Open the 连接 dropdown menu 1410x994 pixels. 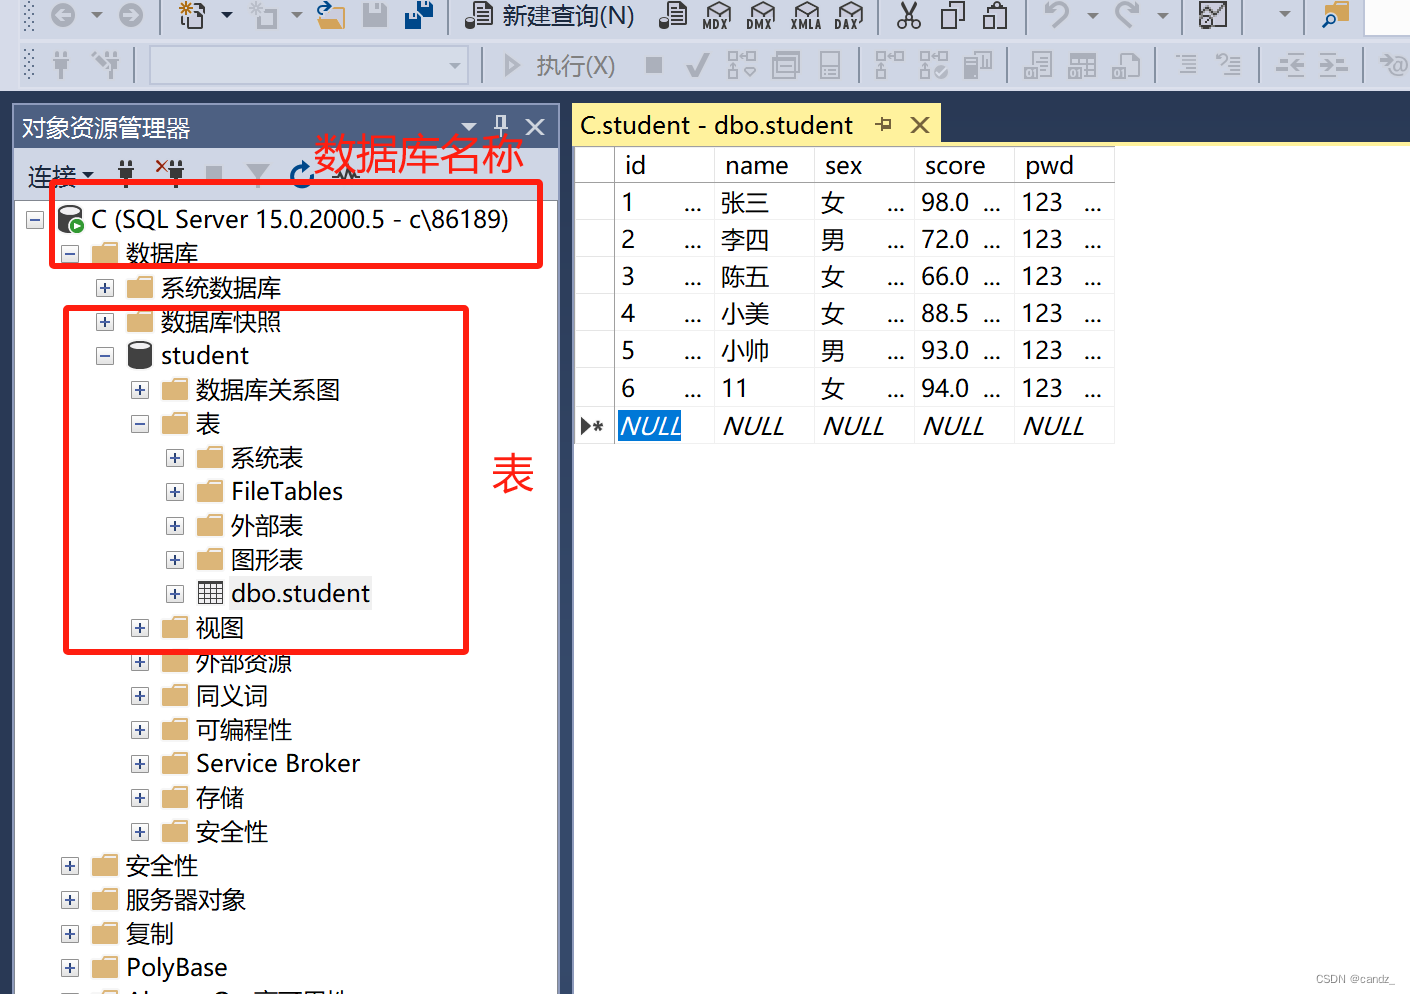coord(60,175)
